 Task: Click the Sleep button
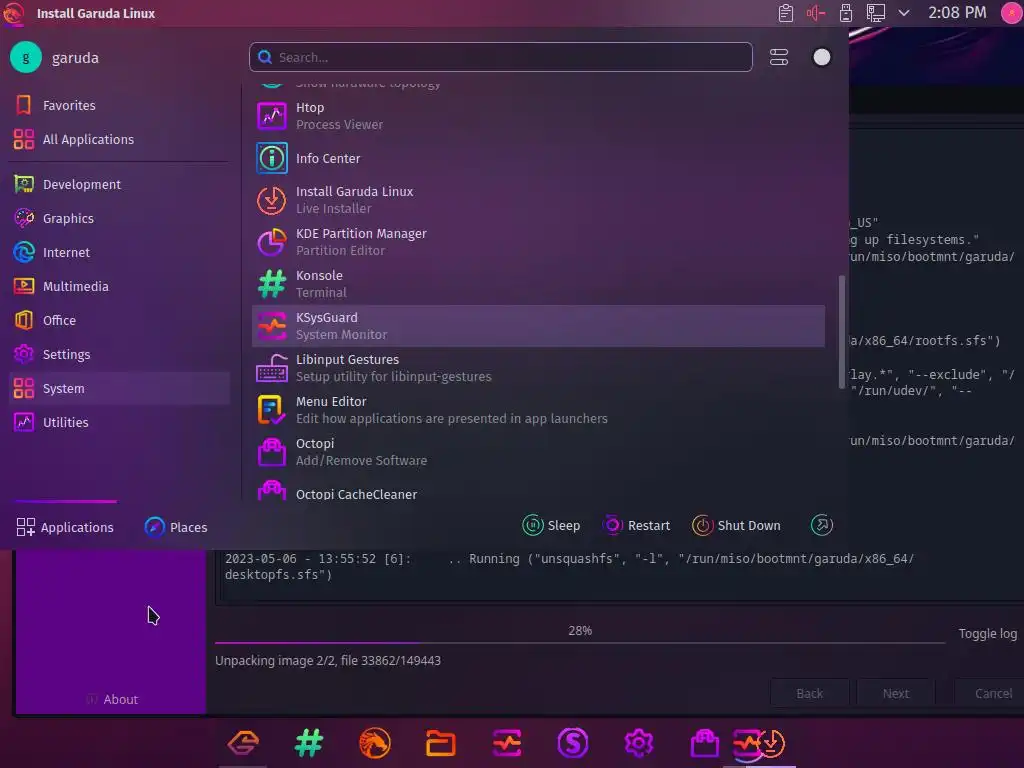[551, 525]
